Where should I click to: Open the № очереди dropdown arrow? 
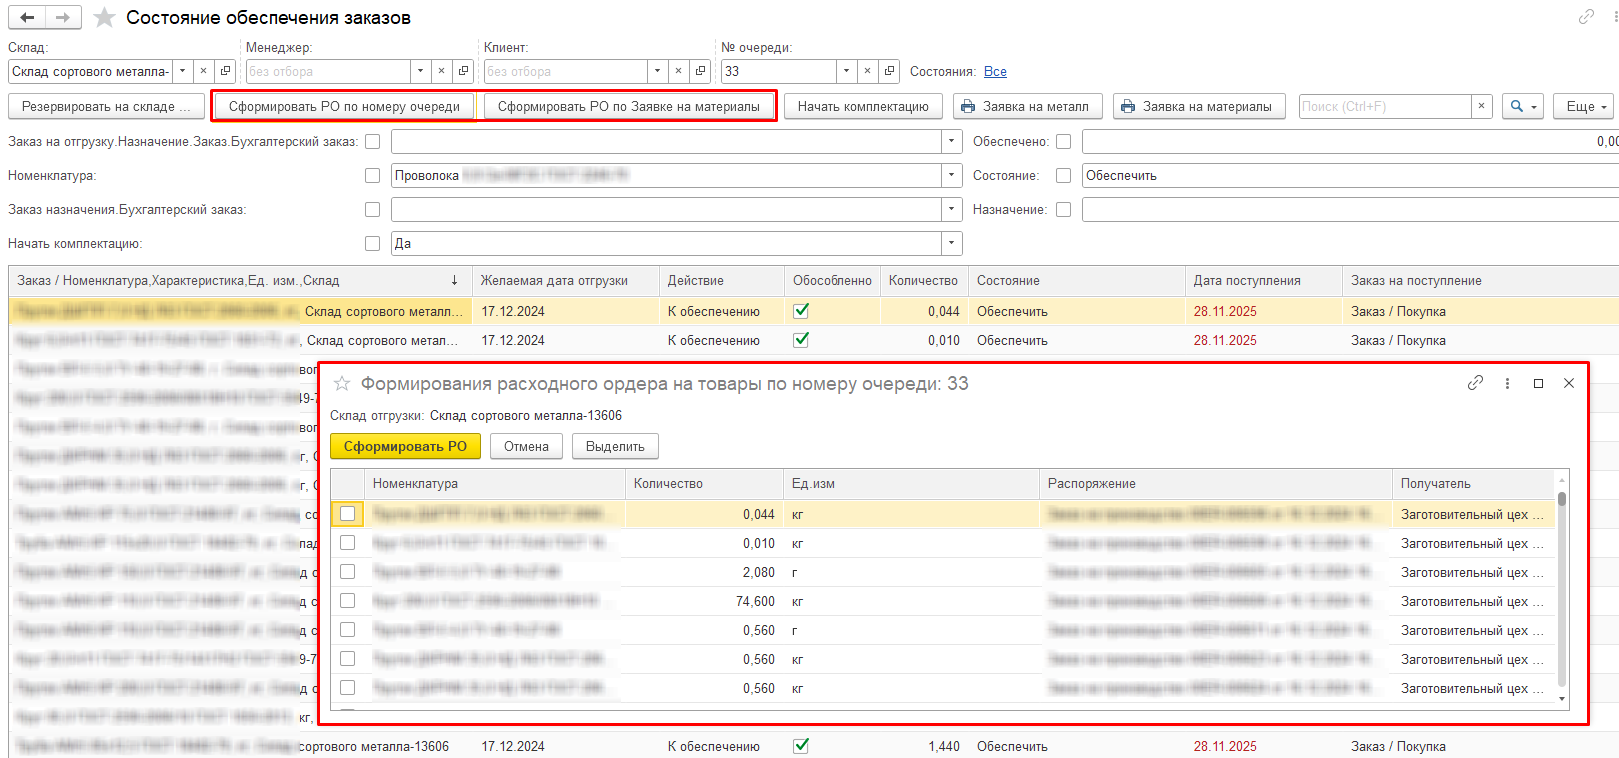point(846,71)
